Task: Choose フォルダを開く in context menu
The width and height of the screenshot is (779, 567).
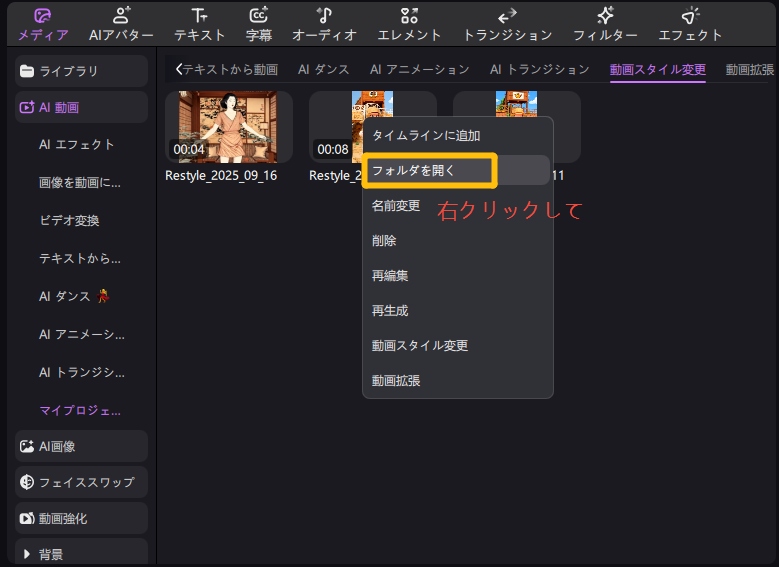Action: click(428, 170)
